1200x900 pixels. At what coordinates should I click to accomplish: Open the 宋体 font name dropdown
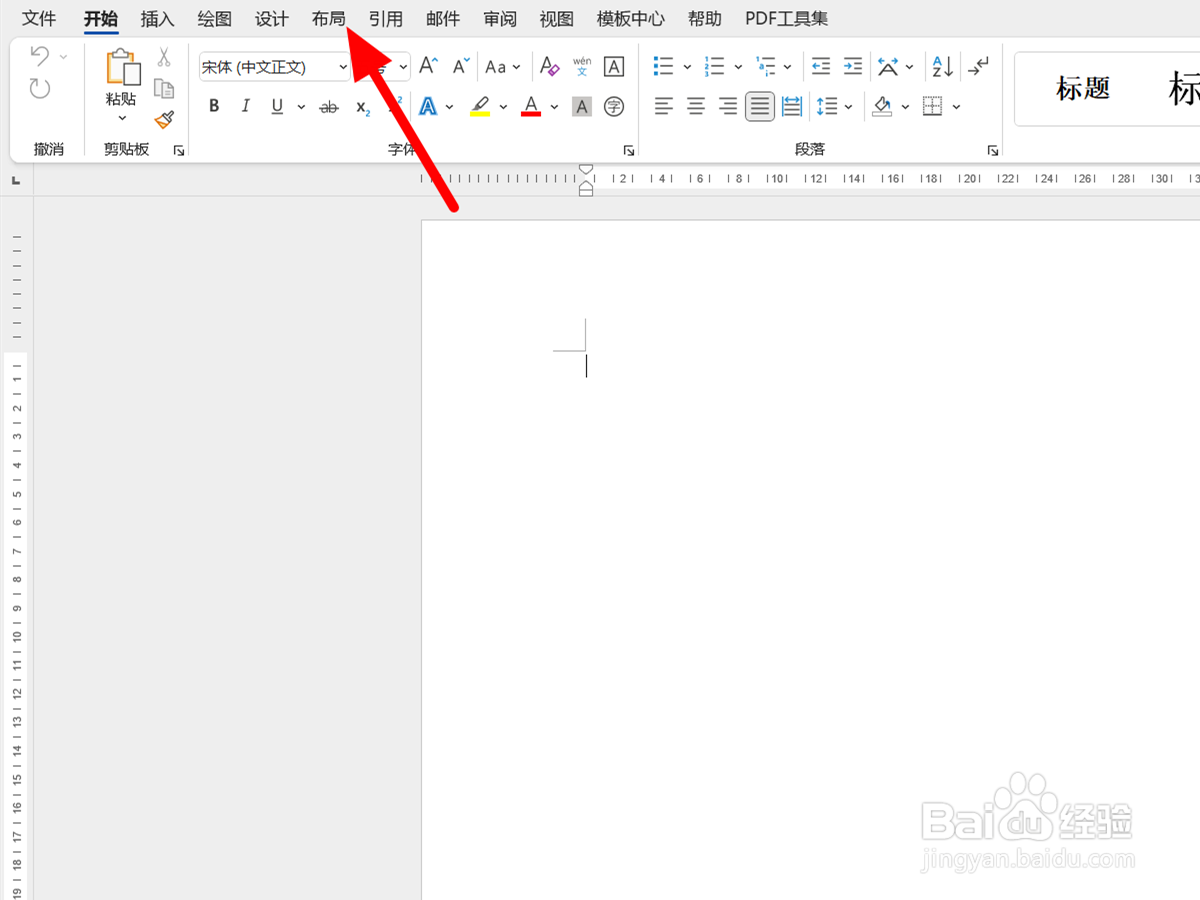[342, 67]
